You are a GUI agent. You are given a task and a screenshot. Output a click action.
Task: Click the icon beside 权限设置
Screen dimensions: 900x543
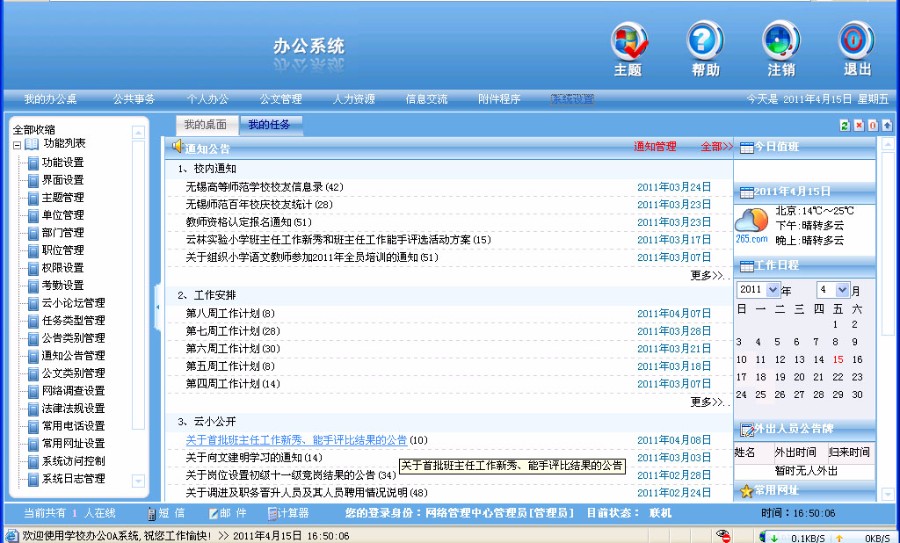pyautogui.click(x=34, y=269)
